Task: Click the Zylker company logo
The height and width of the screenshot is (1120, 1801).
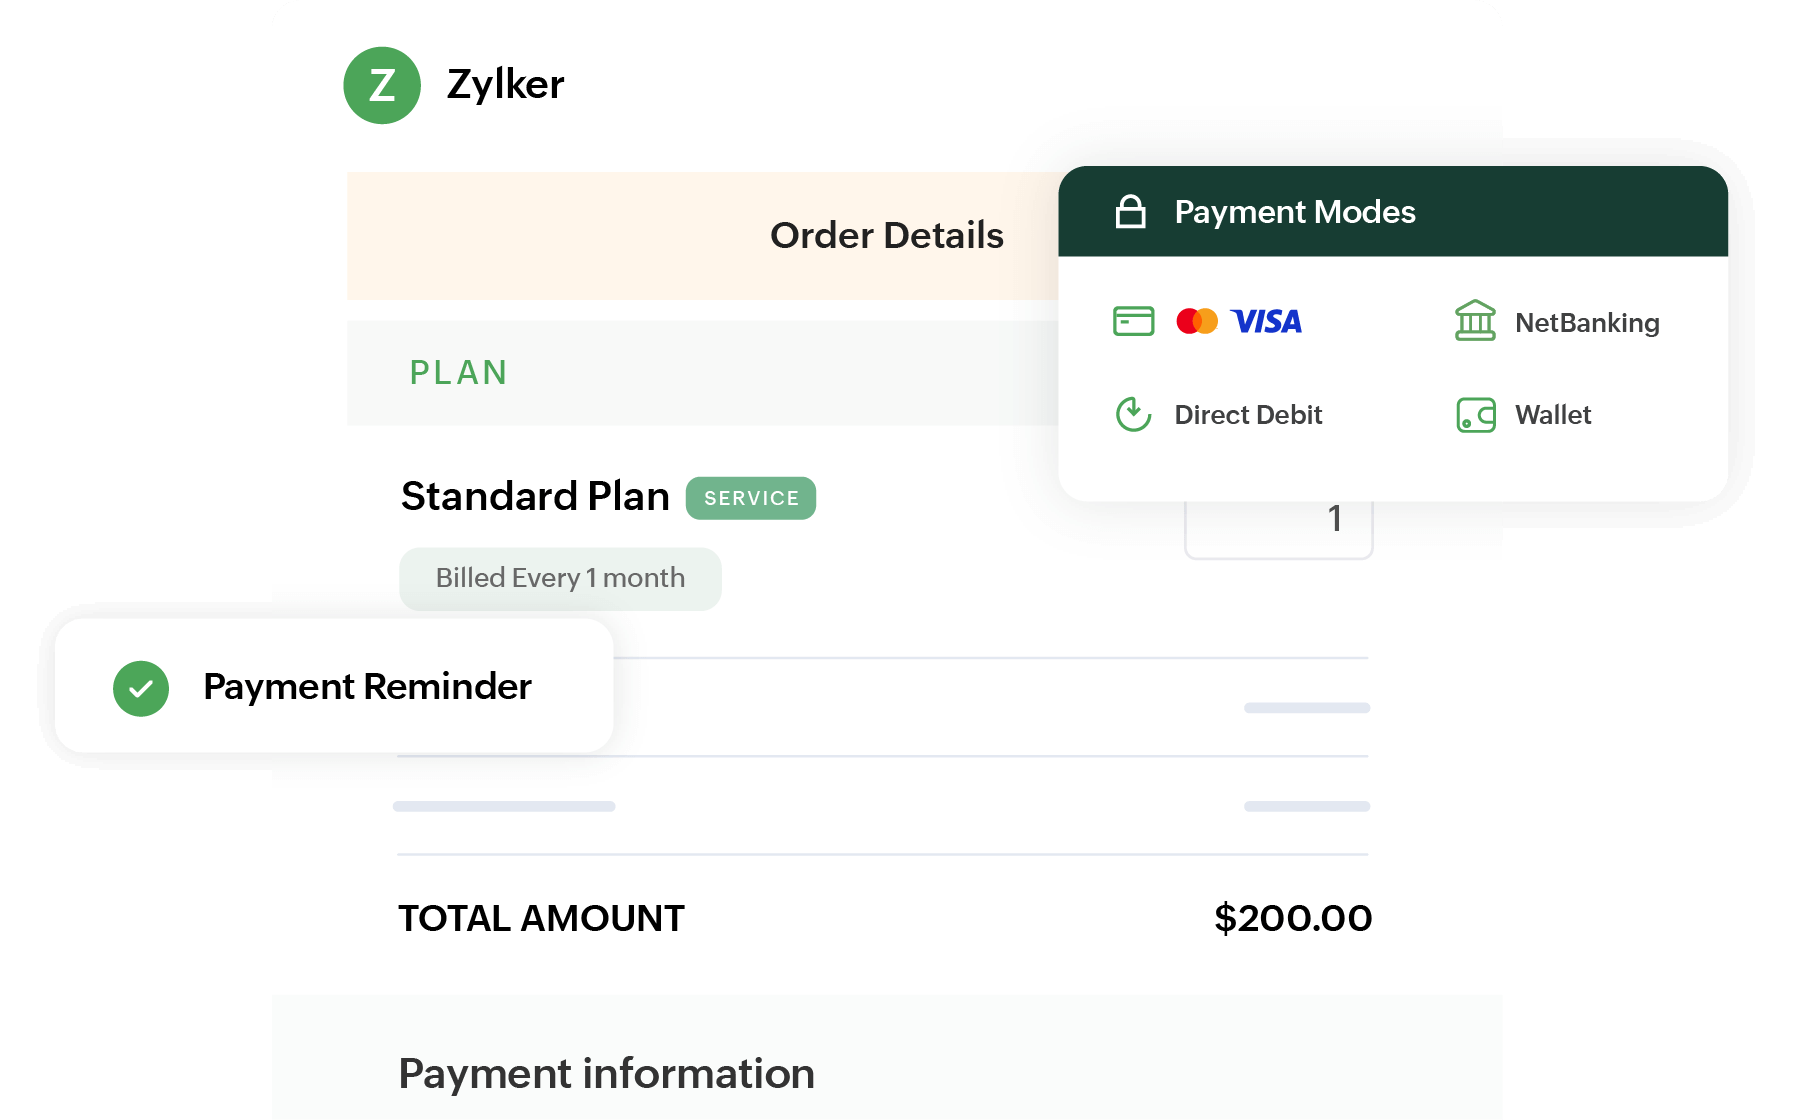Action: click(x=381, y=85)
